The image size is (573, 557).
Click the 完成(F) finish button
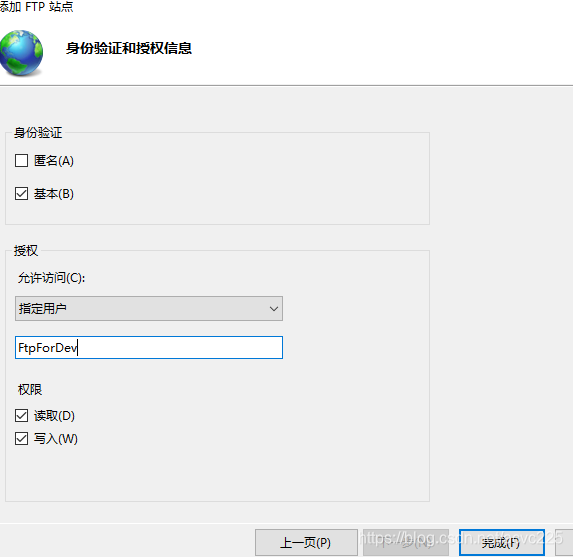pyautogui.click(x=502, y=542)
